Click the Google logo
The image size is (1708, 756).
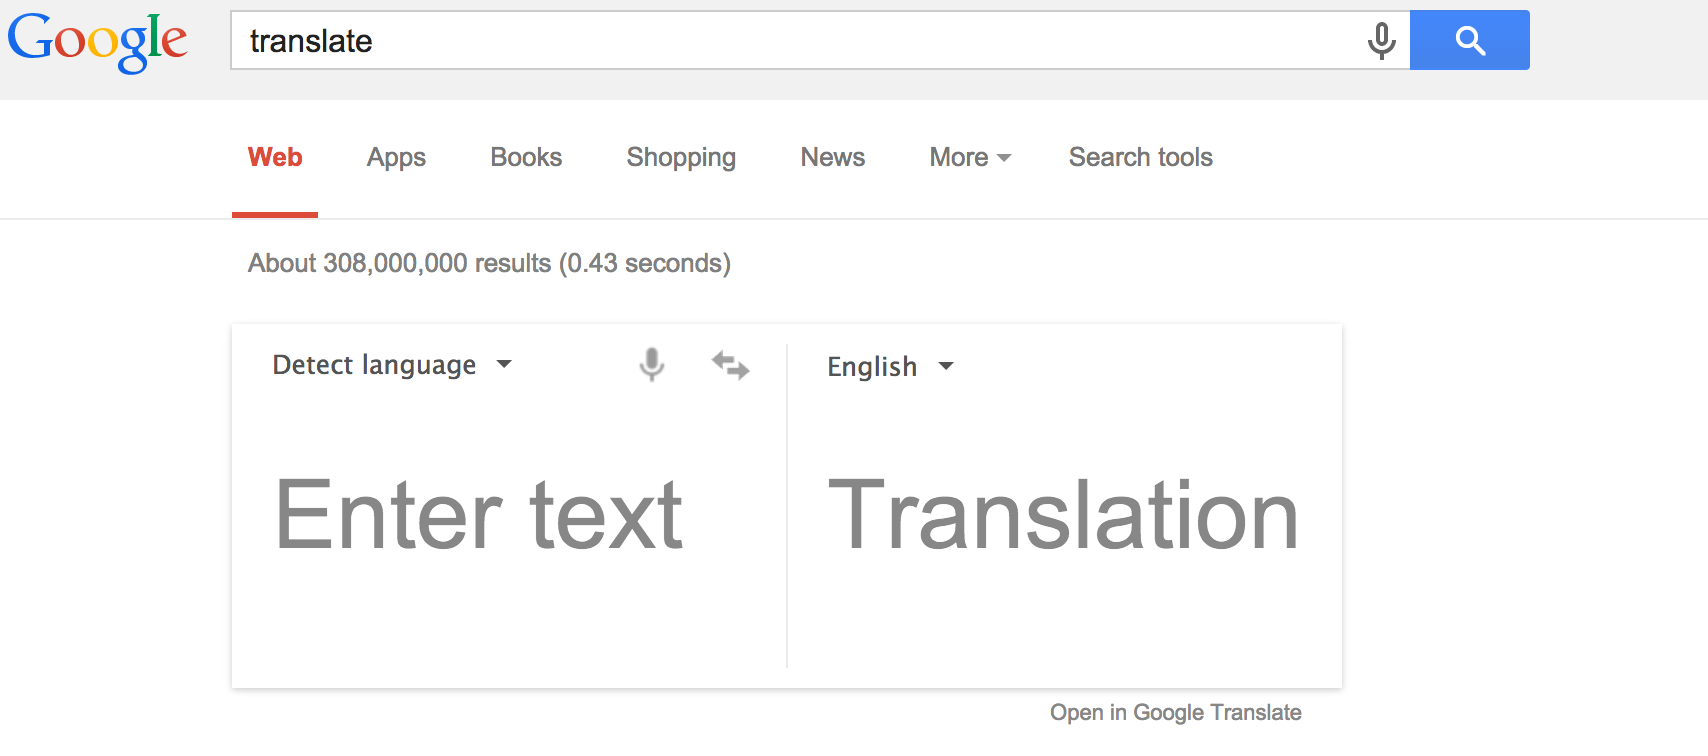click(97, 41)
